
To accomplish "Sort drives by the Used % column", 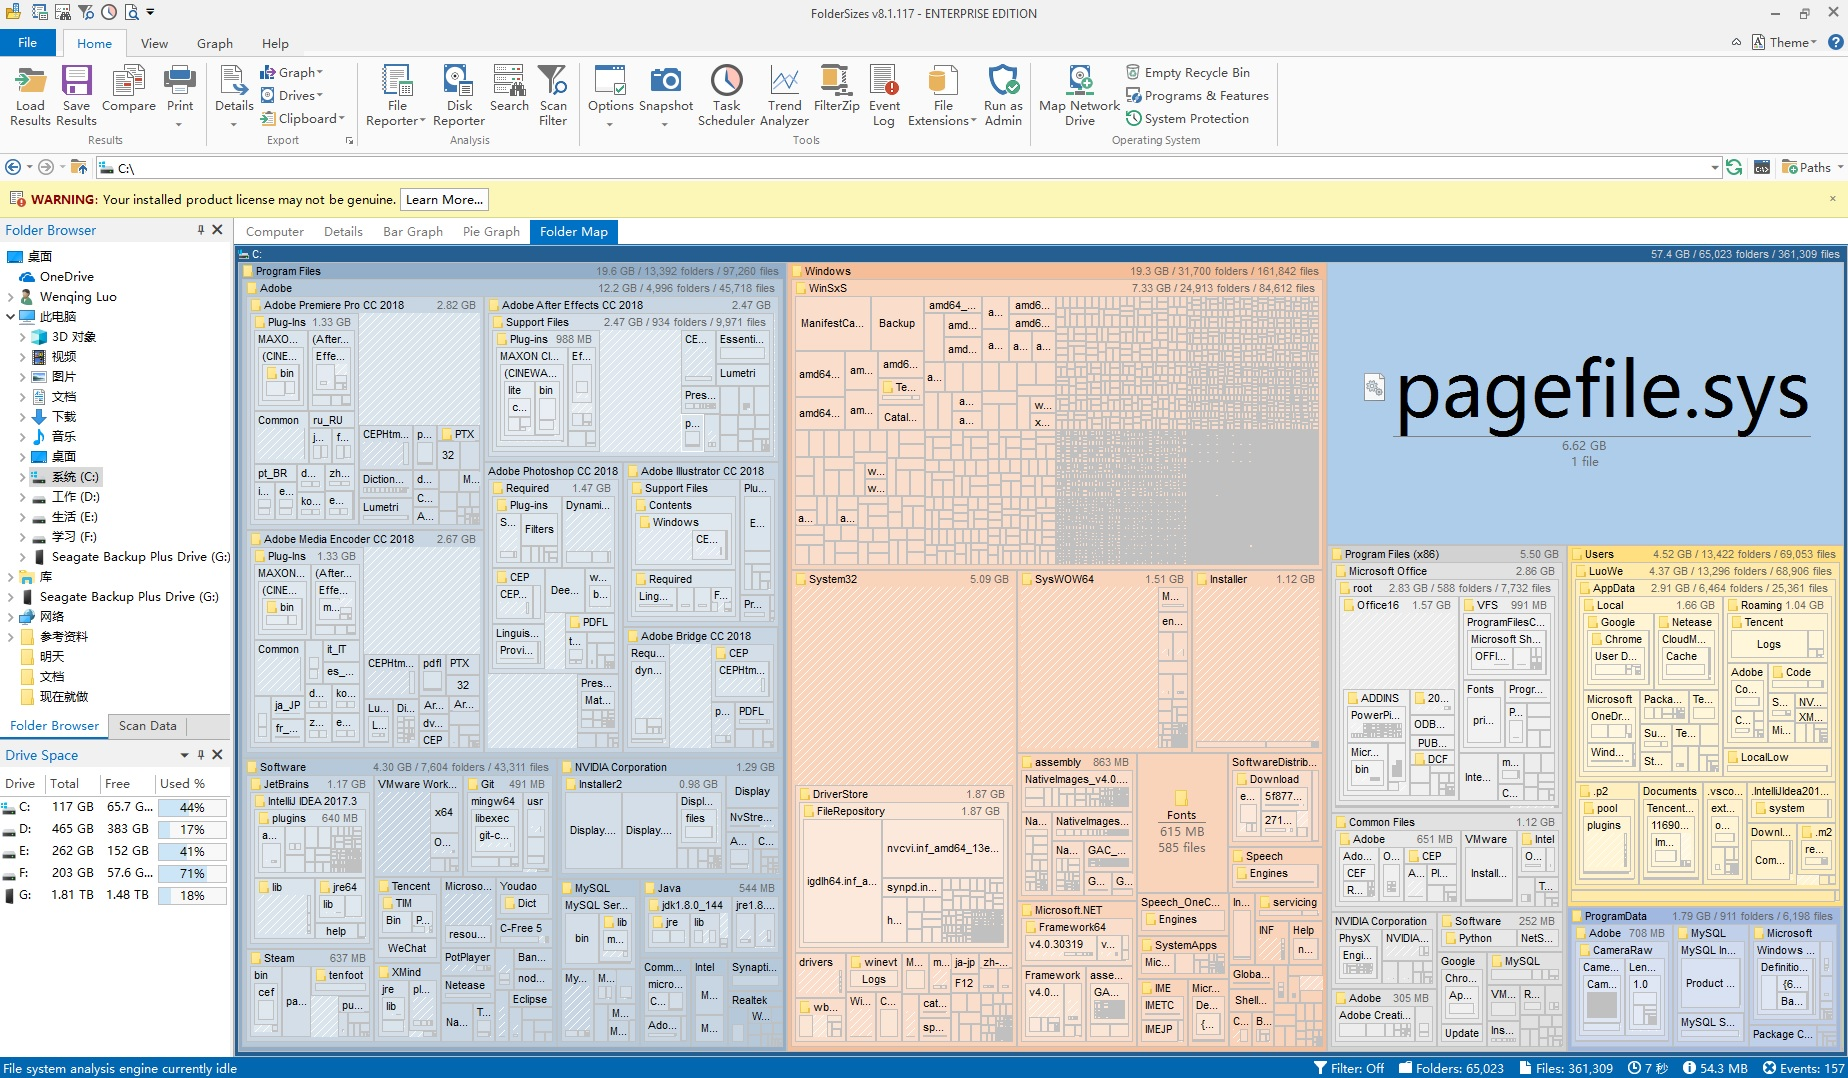I will tap(182, 783).
